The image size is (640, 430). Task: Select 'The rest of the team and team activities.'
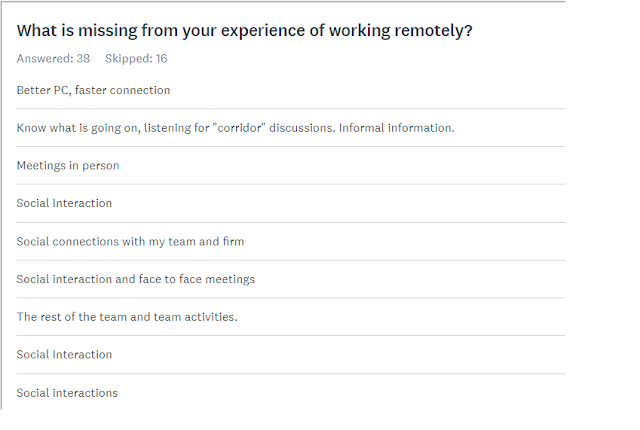[x=127, y=317]
